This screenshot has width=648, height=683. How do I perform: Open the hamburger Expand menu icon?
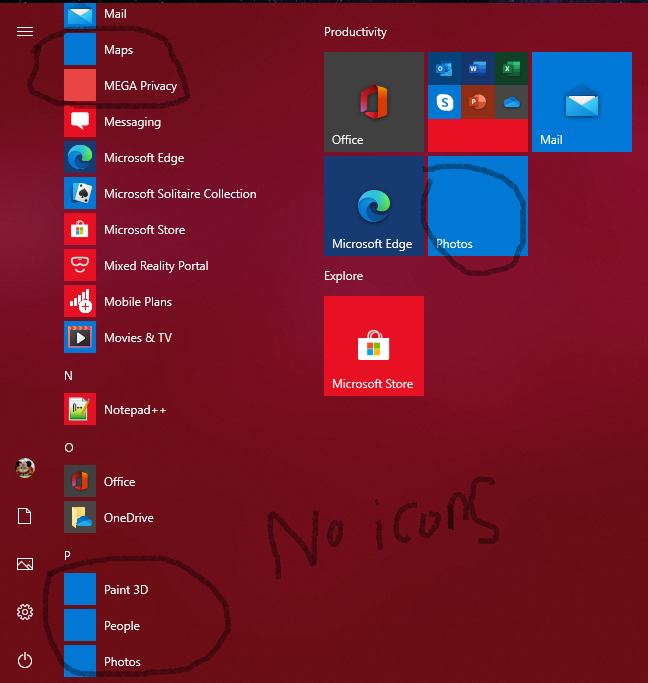[x=25, y=31]
